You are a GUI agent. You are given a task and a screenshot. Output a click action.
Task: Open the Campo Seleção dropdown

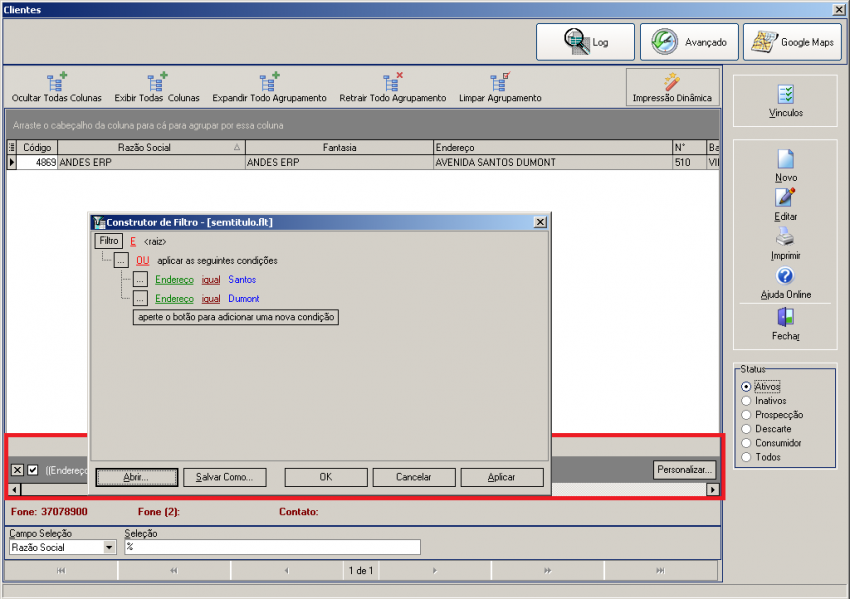(110, 548)
